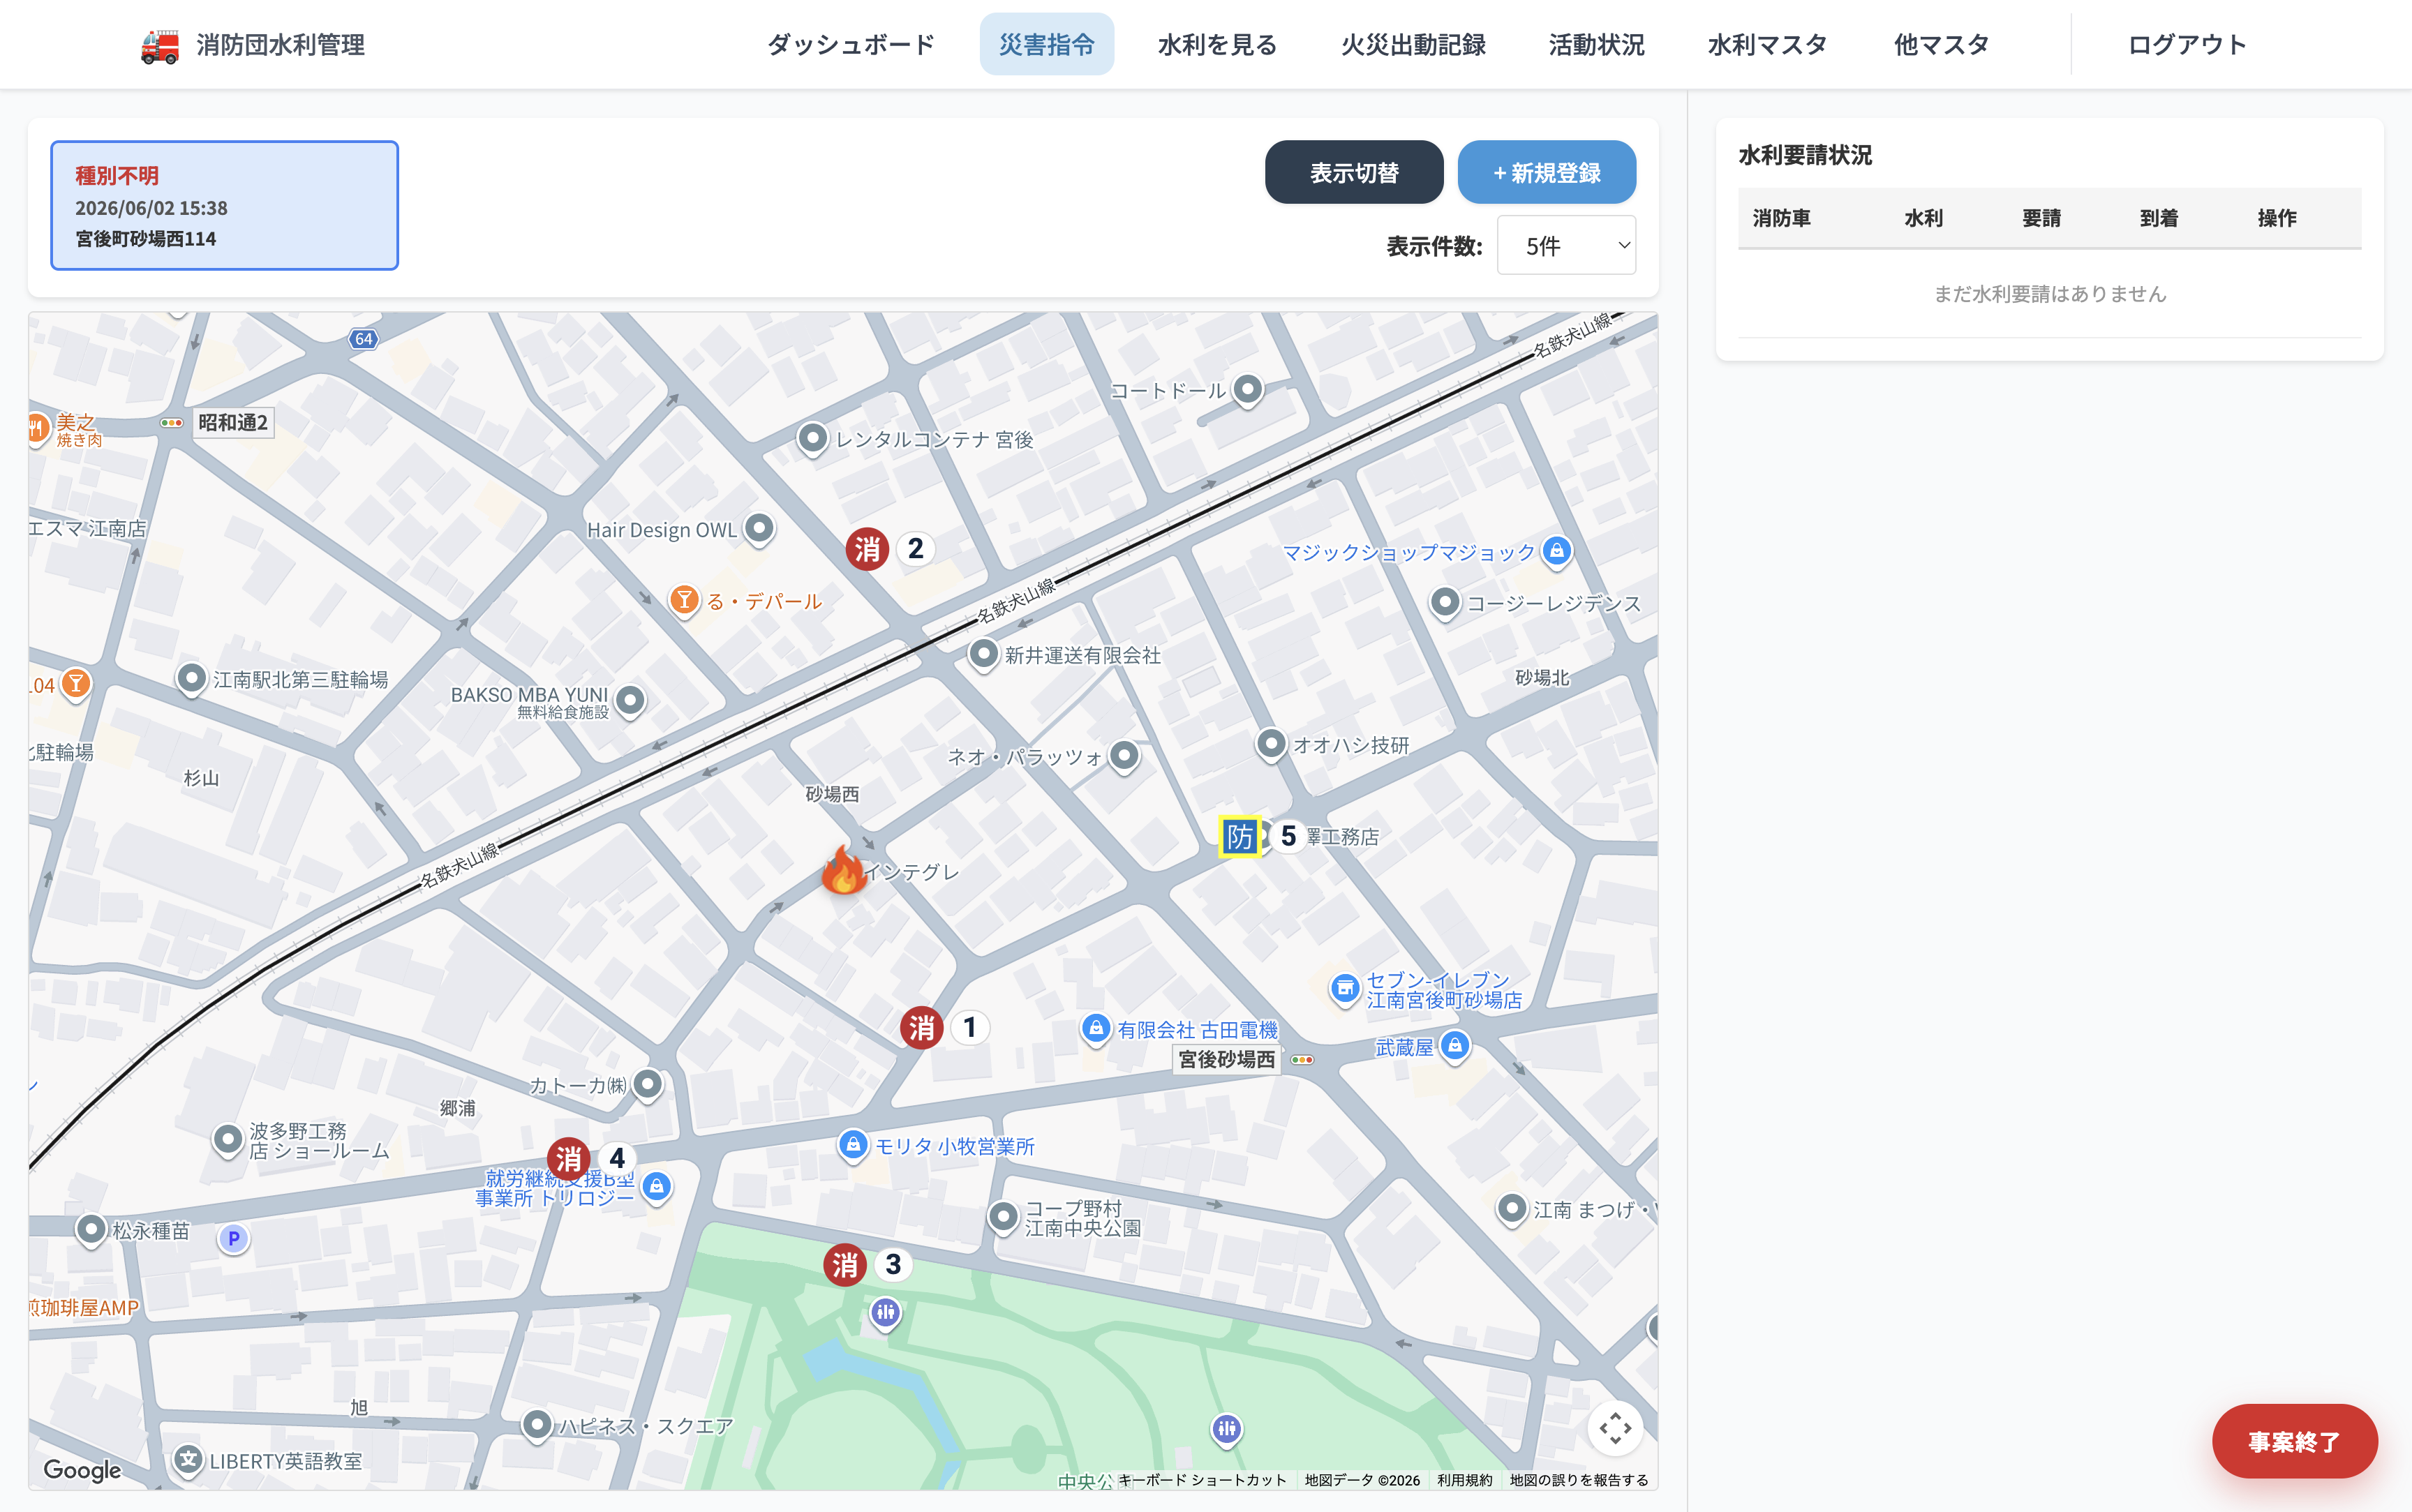Open the 他マスタ menu
Screen dimensions: 2412x1512
[x=1941, y=45]
